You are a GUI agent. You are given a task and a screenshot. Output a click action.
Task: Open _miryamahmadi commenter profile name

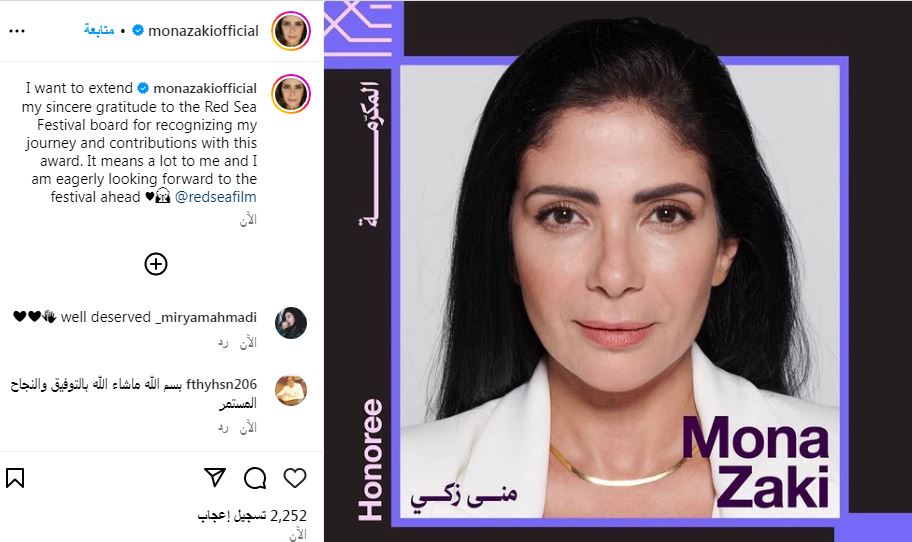click(x=206, y=317)
